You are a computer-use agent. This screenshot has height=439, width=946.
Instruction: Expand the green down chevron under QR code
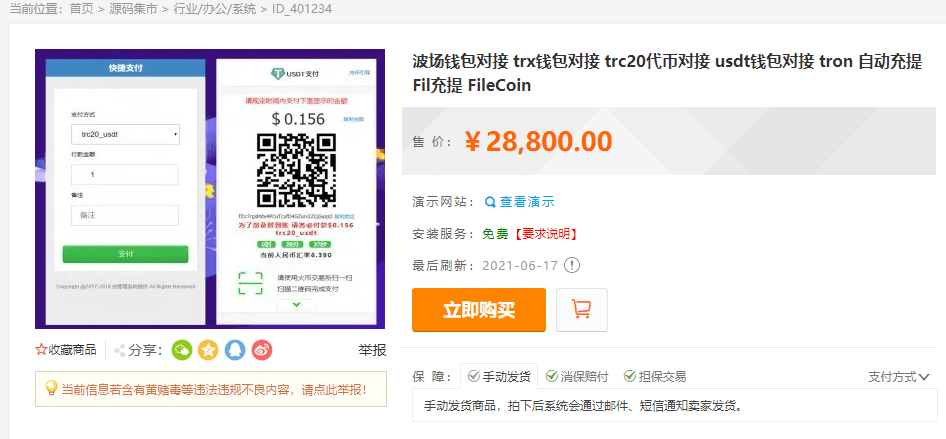coord(296,305)
